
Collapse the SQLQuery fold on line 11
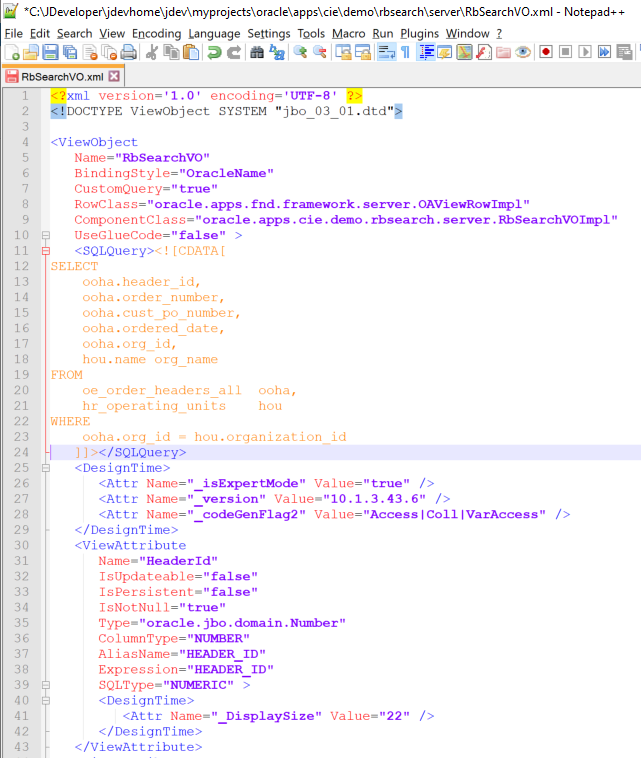[46, 251]
